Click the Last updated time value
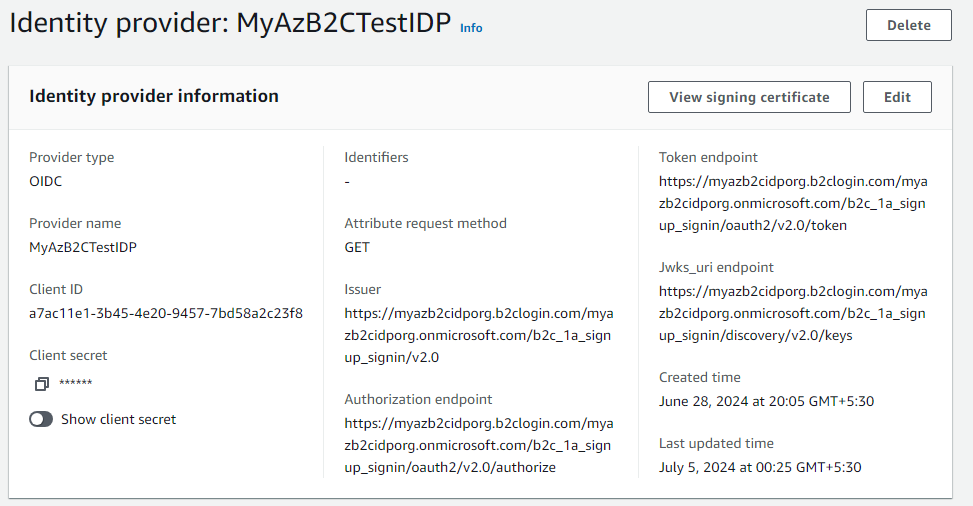 click(760, 468)
